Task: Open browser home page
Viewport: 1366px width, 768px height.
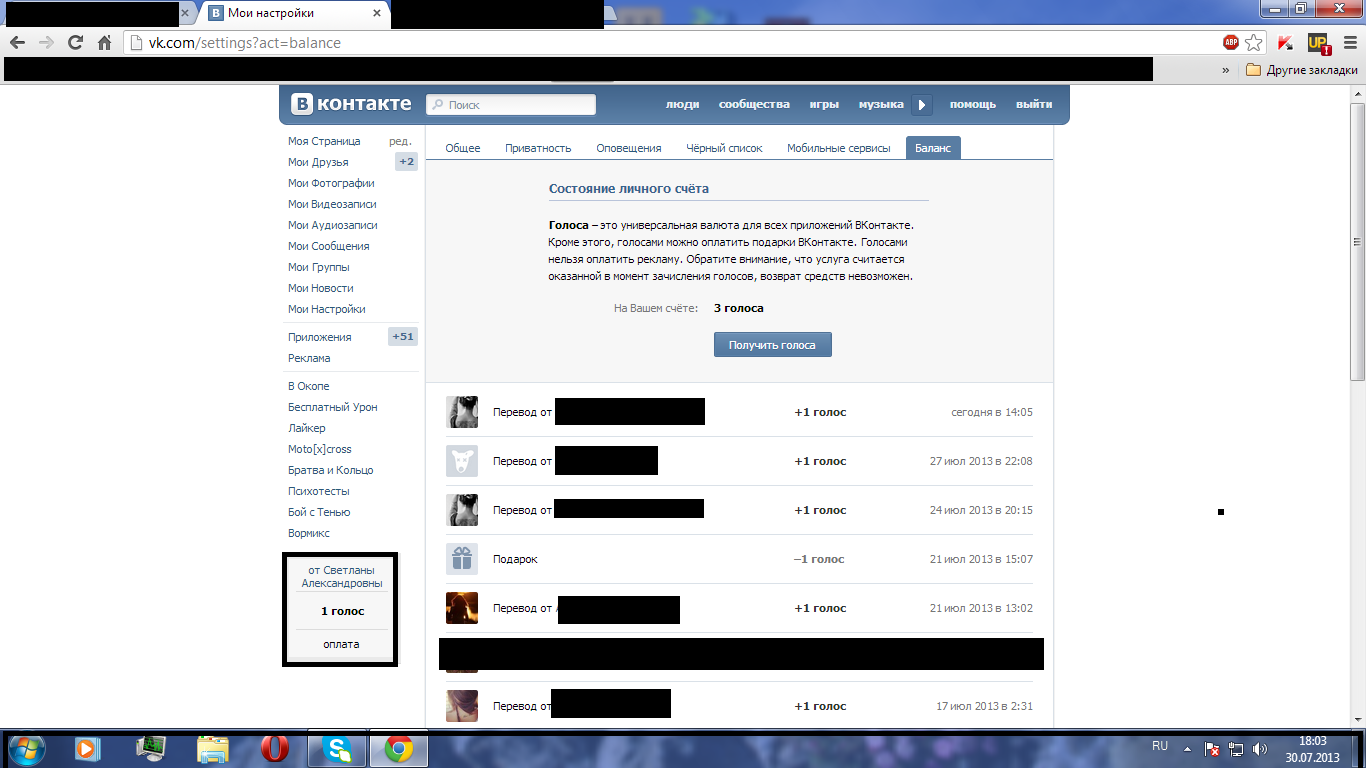Action: pyautogui.click(x=104, y=43)
